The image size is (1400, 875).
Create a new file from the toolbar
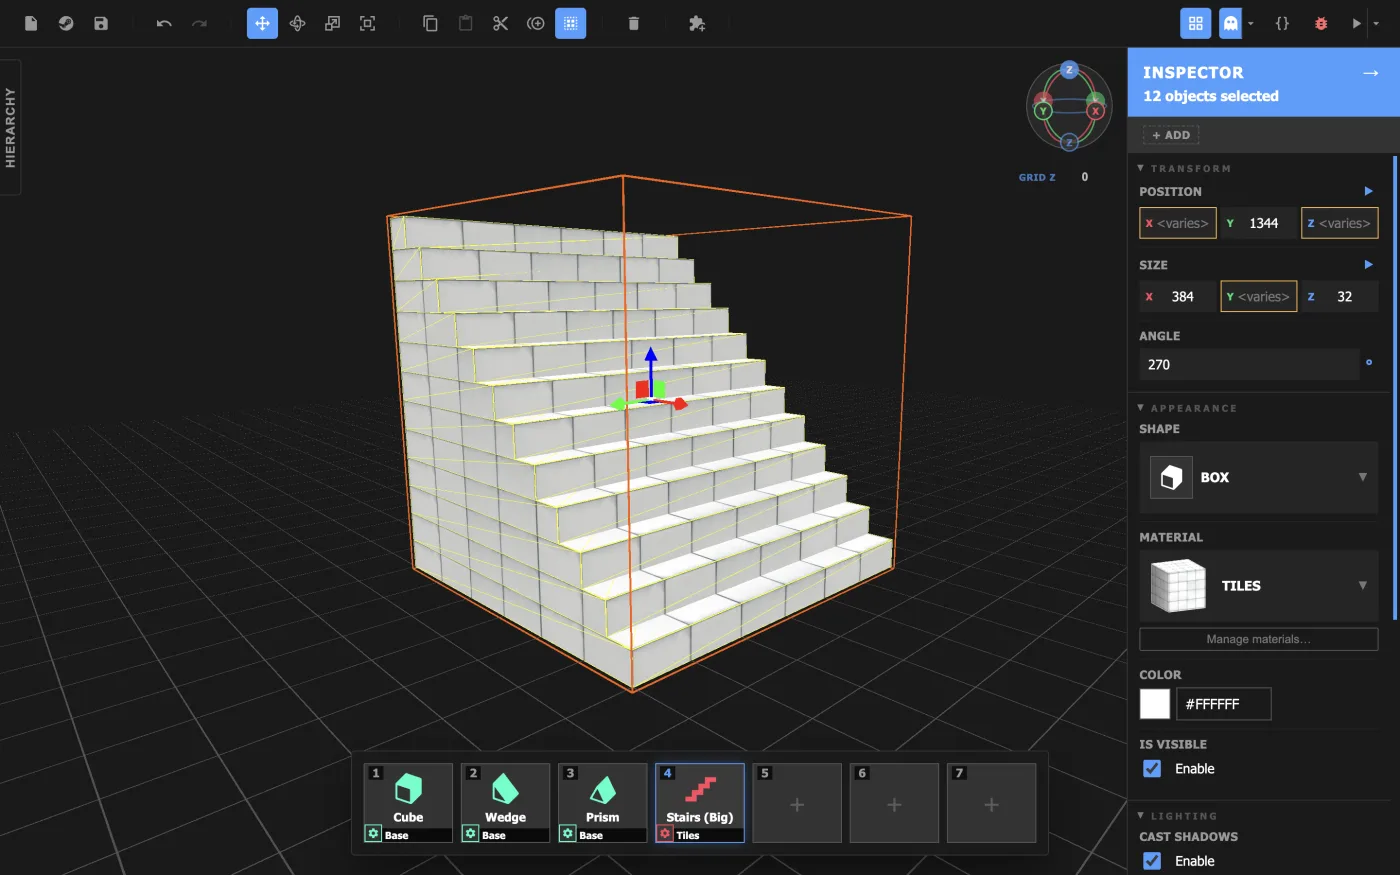pyautogui.click(x=31, y=23)
